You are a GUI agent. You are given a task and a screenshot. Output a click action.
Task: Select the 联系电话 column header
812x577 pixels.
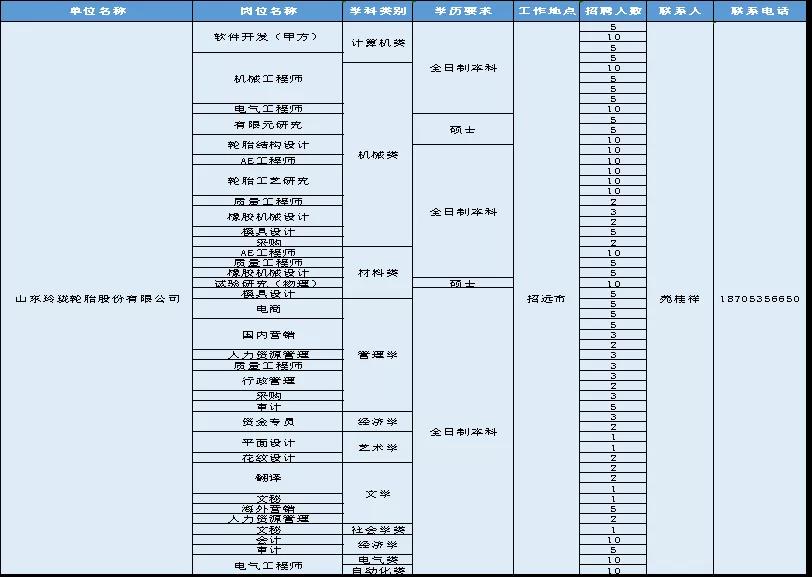tap(760, 11)
